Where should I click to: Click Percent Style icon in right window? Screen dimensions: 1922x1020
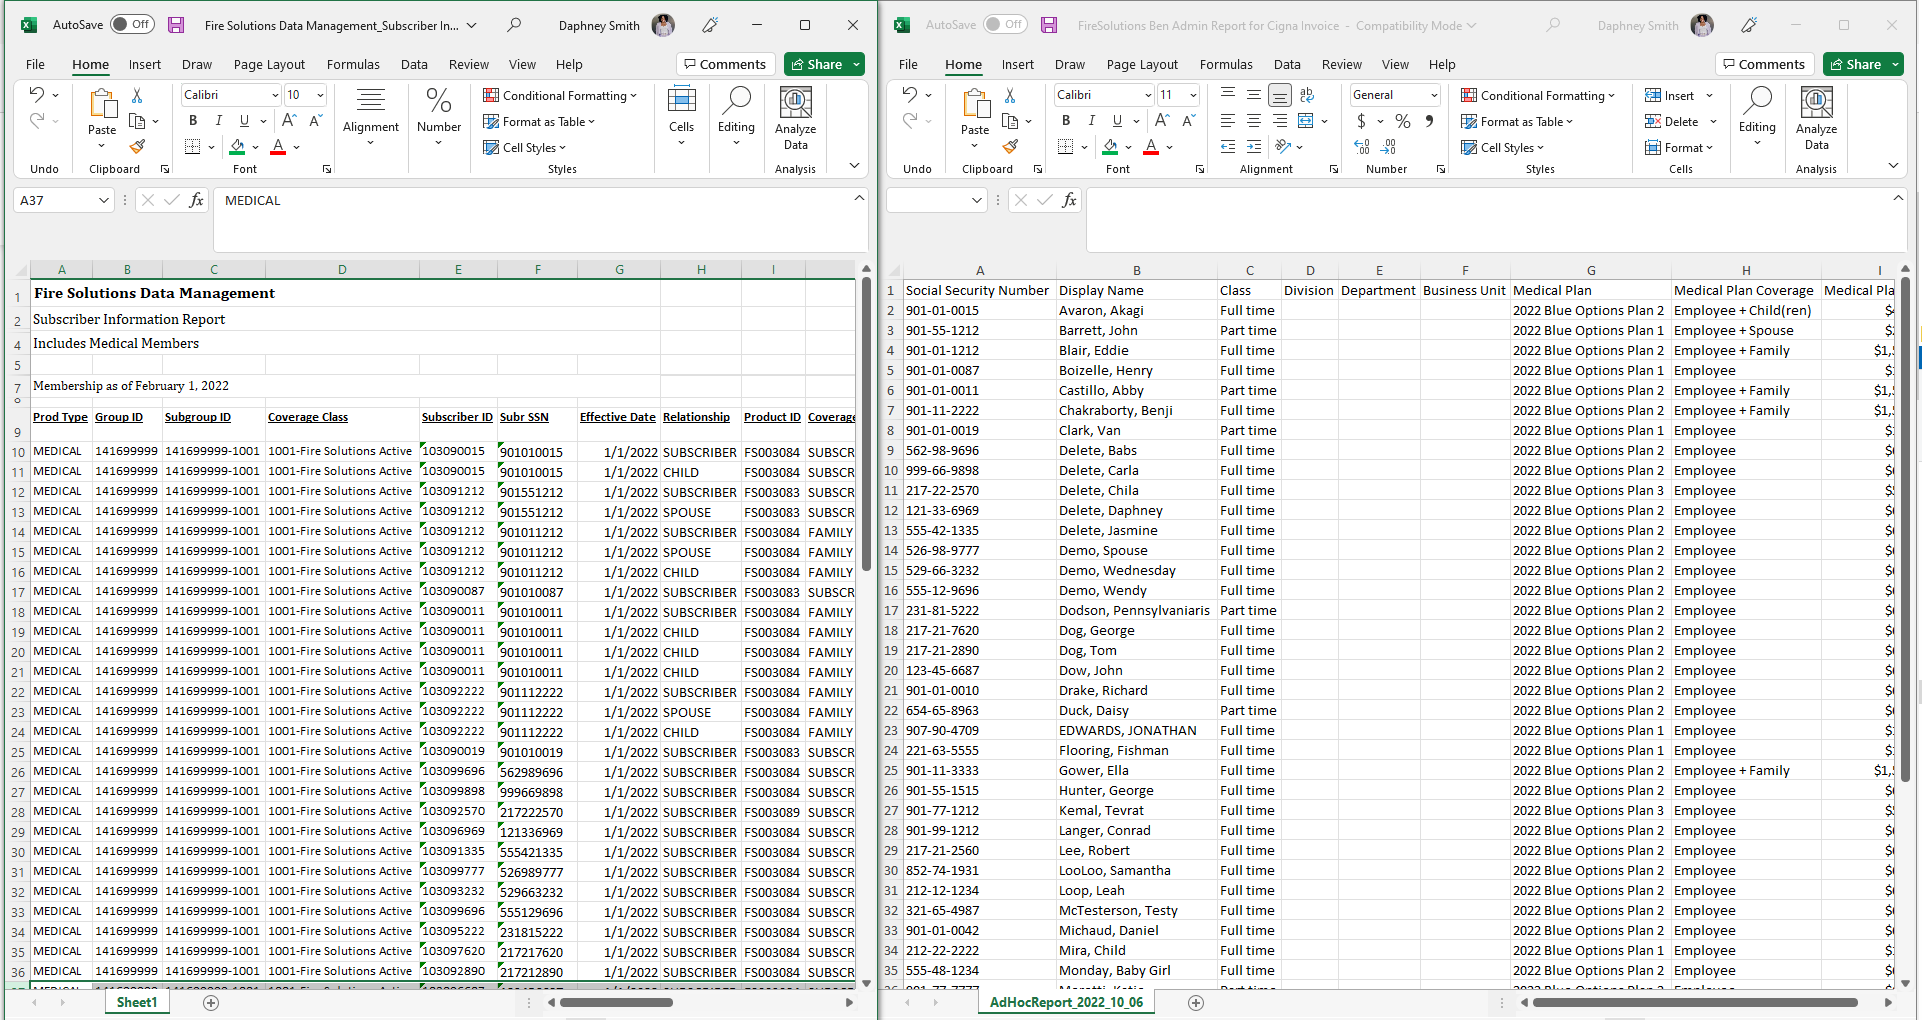coord(1403,121)
